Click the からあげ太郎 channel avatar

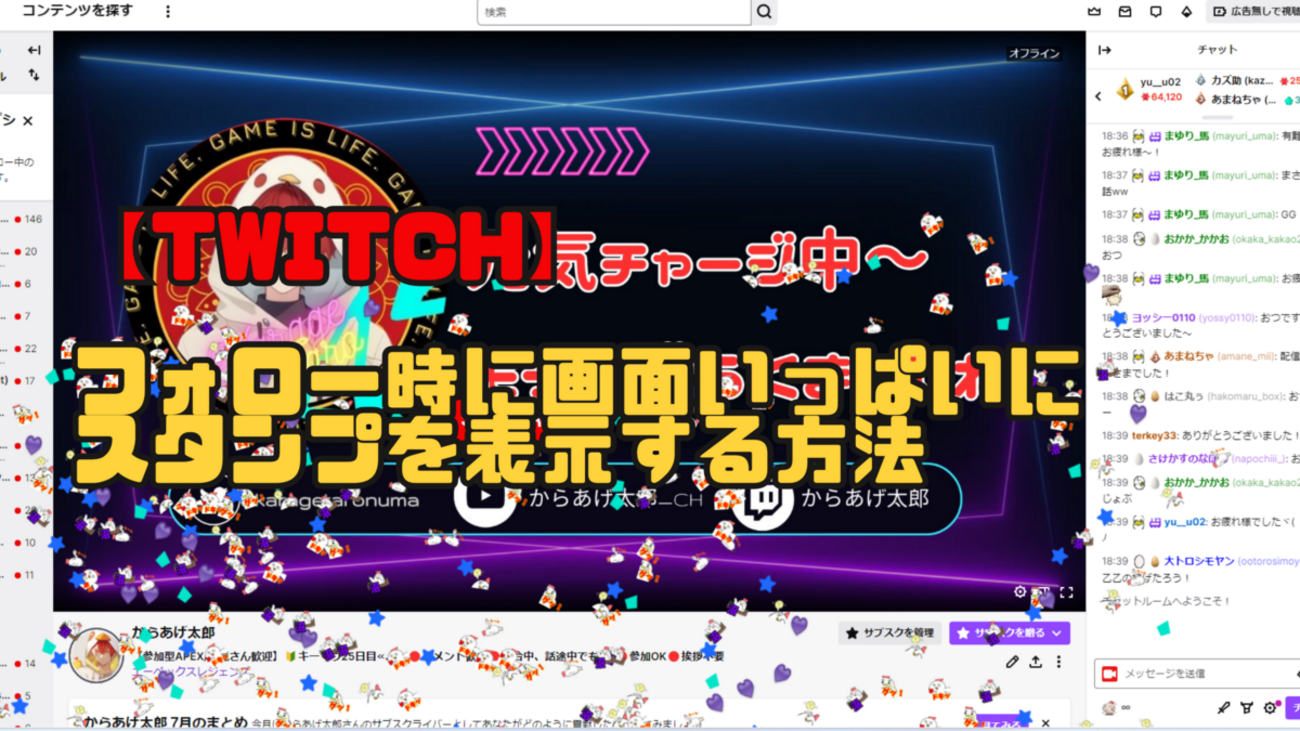point(96,656)
